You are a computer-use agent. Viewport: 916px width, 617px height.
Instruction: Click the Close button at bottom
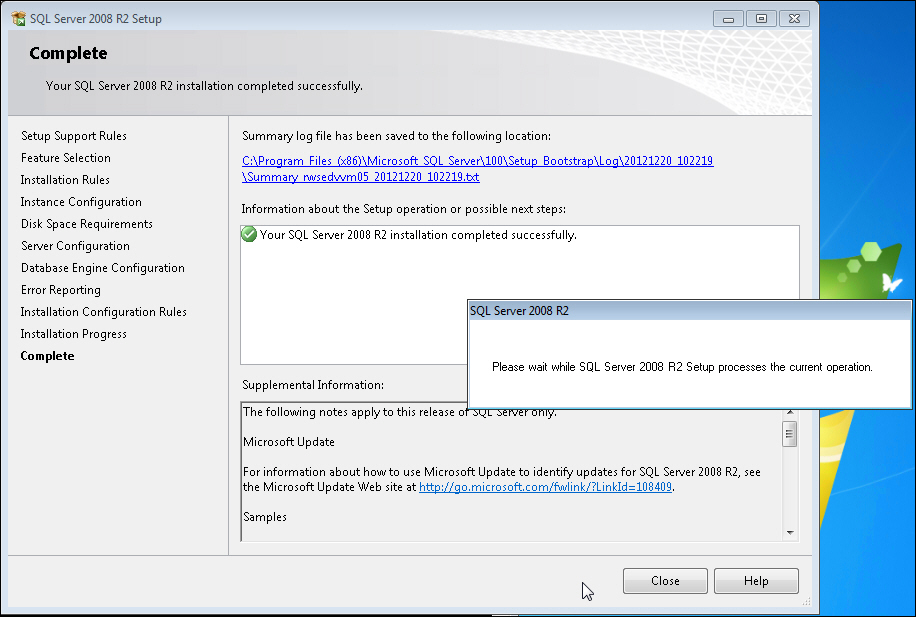(665, 581)
